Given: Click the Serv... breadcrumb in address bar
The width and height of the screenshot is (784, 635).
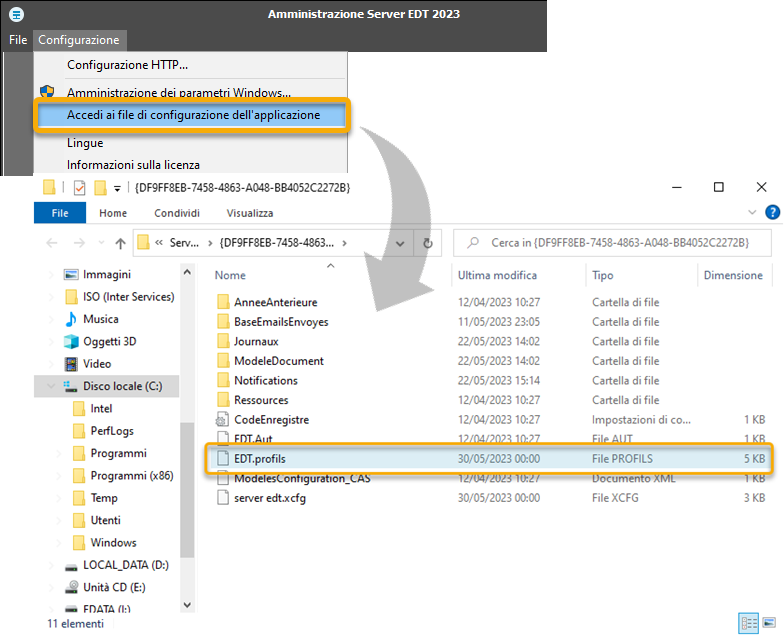Looking at the screenshot, I should 184,243.
